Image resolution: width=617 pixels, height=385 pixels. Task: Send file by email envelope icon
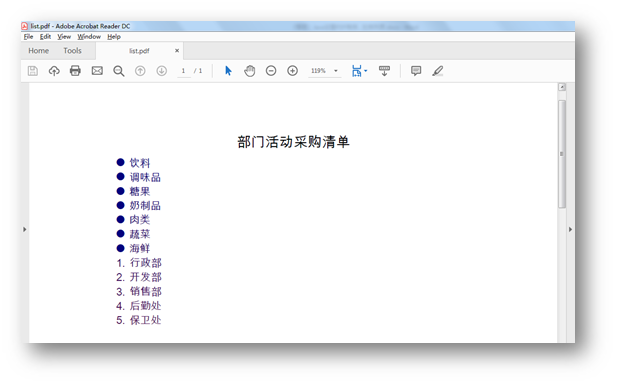pos(97,71)
